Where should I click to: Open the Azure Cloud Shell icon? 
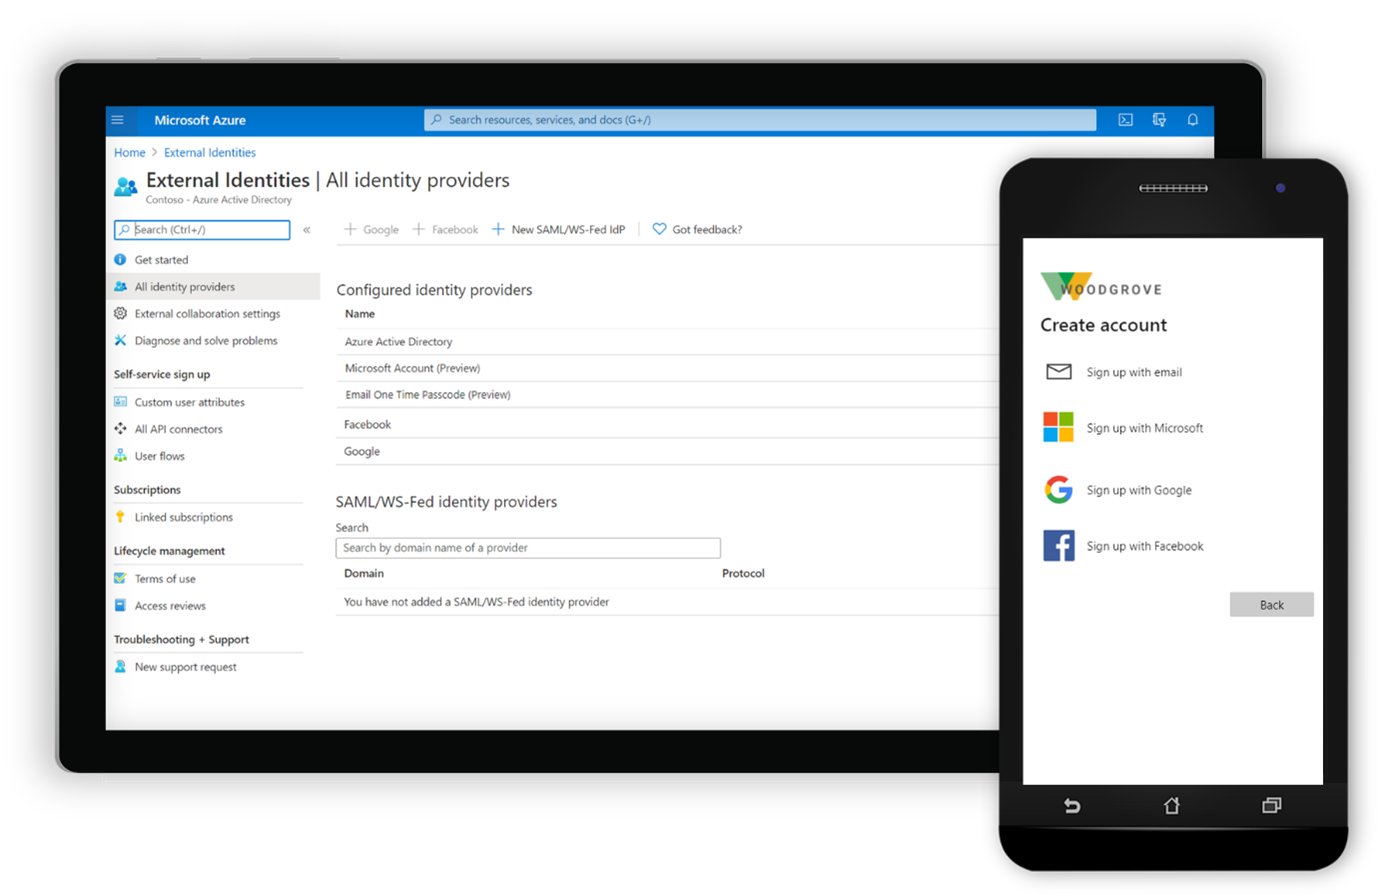pyautogui.click(x=1125, y=119)
